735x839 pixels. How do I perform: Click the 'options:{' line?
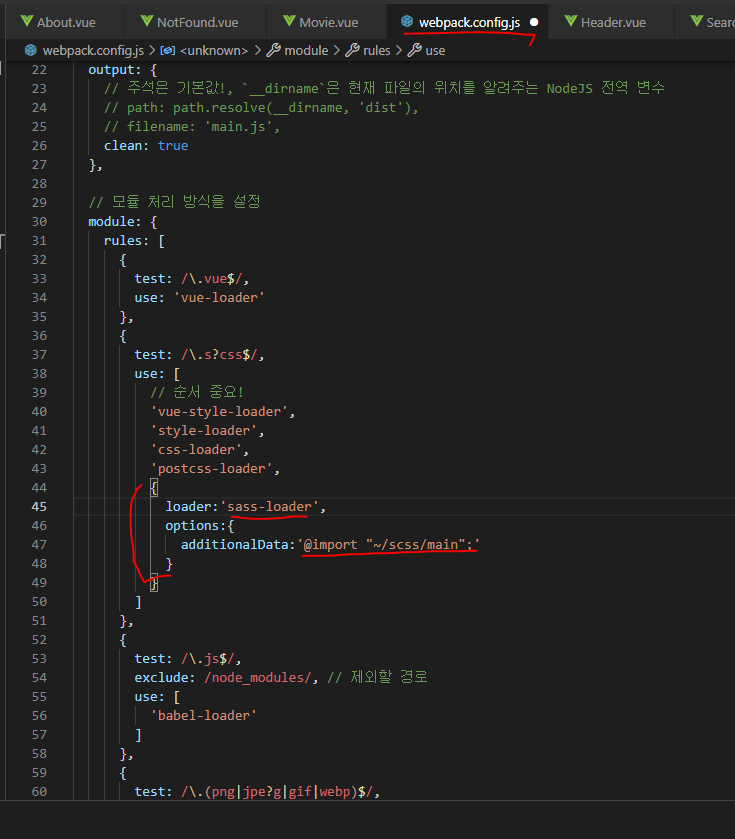click(200, 526)
